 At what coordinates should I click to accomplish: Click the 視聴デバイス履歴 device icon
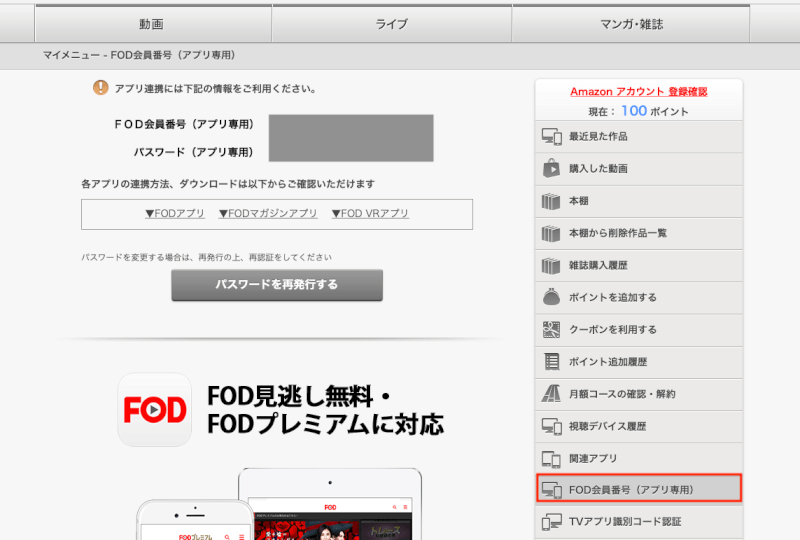pyautogui.click(x=552, y=426)
